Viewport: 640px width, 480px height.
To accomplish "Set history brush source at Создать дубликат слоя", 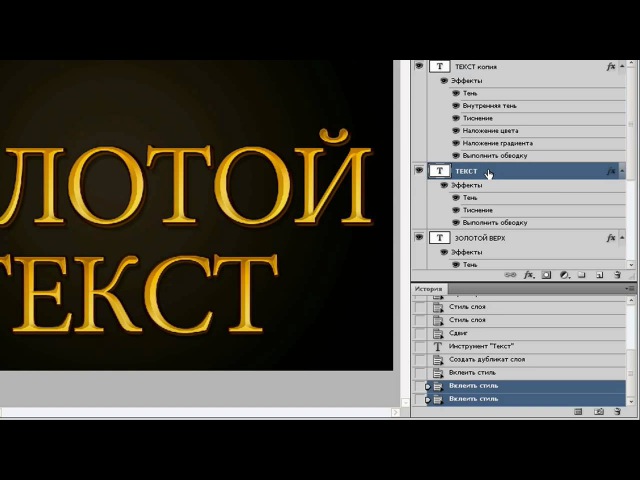I will click(420, 360).
